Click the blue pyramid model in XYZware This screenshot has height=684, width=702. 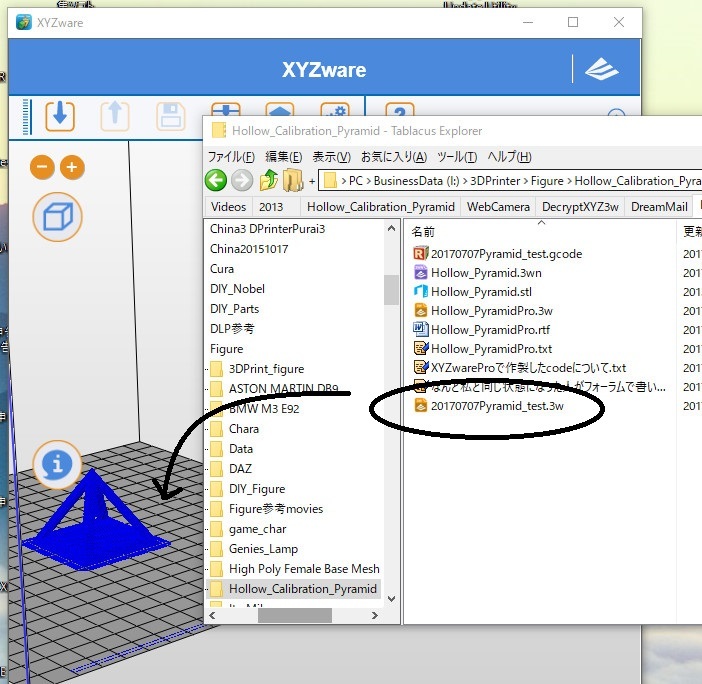coord(95,524)
